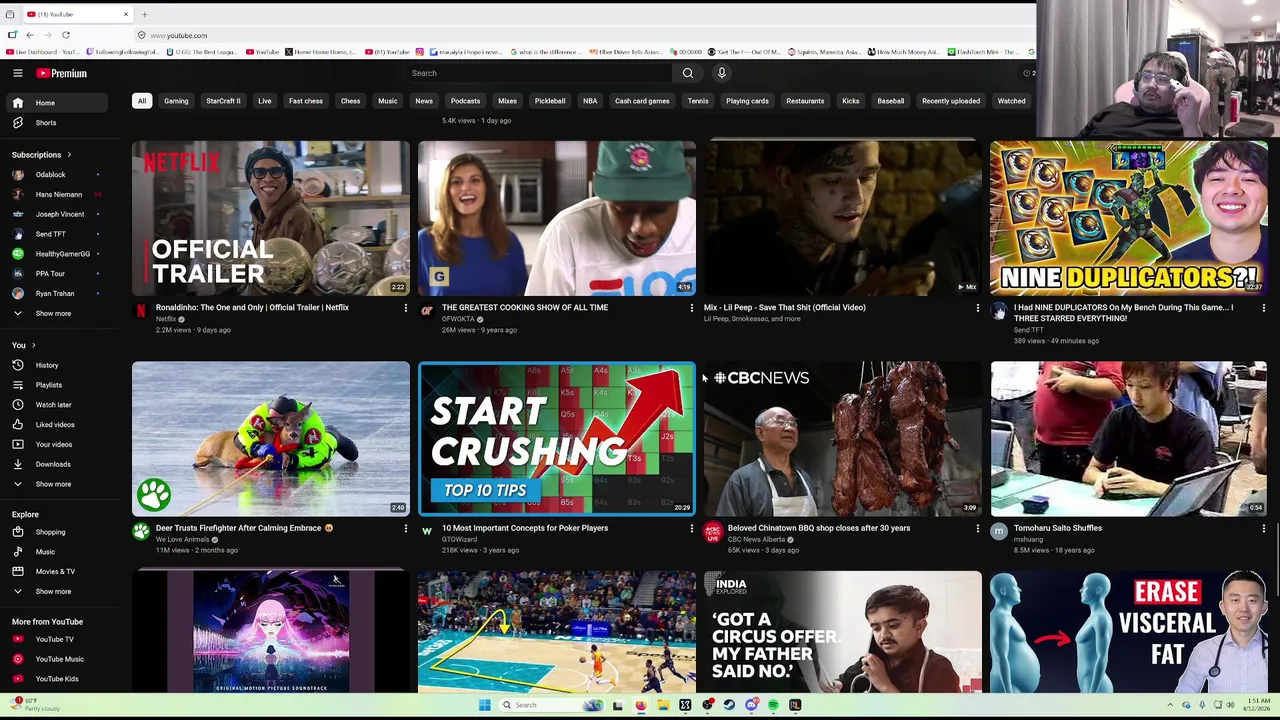The height and width of the screenshot is (720, 1280).
Task: Click Netflix channel avatar under Ronaldinho video
Action: [141, 311]
